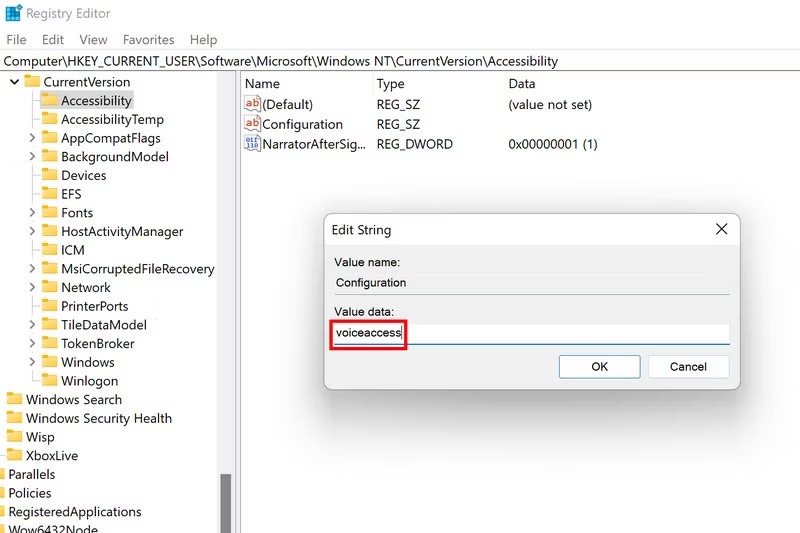Click the 0x00000001 (1) data cell

(553, 144)
